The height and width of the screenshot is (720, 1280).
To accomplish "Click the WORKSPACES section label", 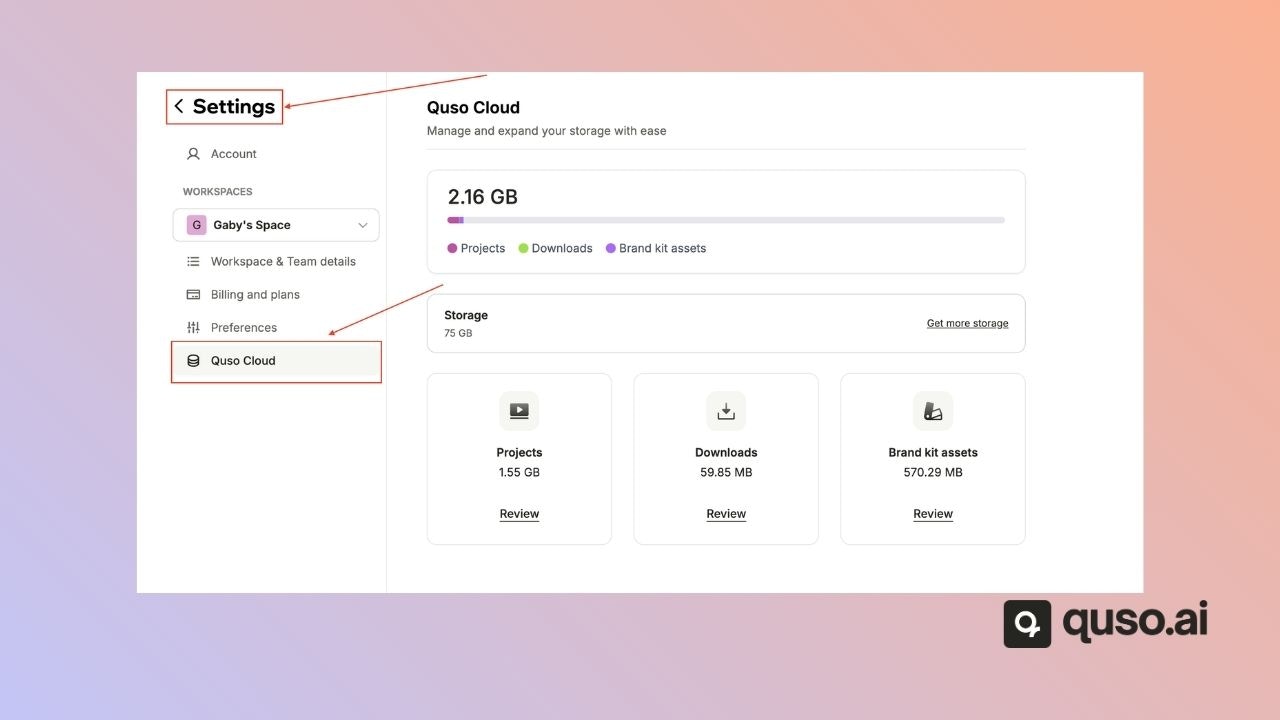I will click(217, 191).
